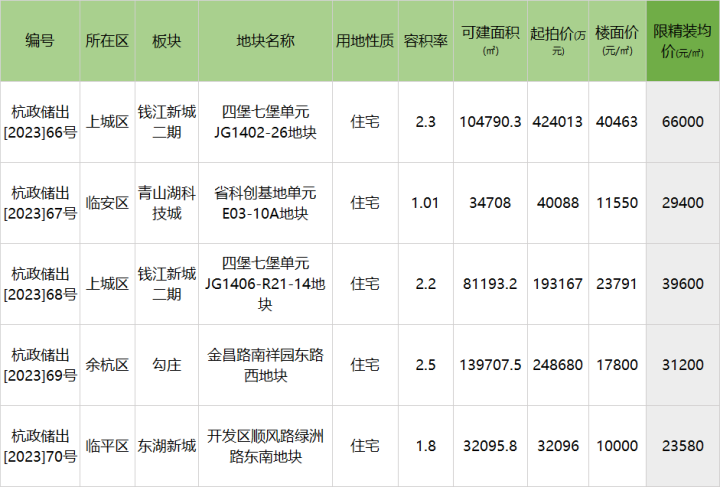720x487 pixels.
Task: Click the 139707.5 buildable area cell
Action: [490, 365]
